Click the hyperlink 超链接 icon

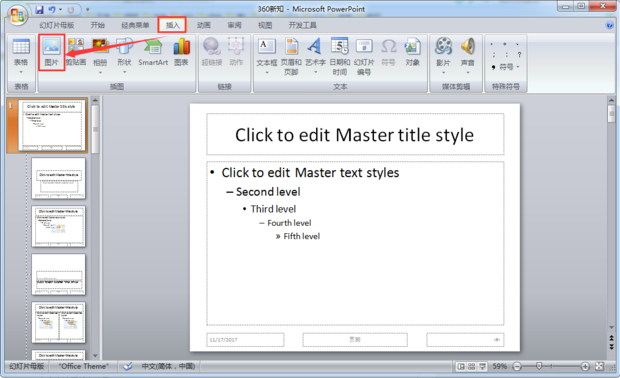click(x=212, y=51)
